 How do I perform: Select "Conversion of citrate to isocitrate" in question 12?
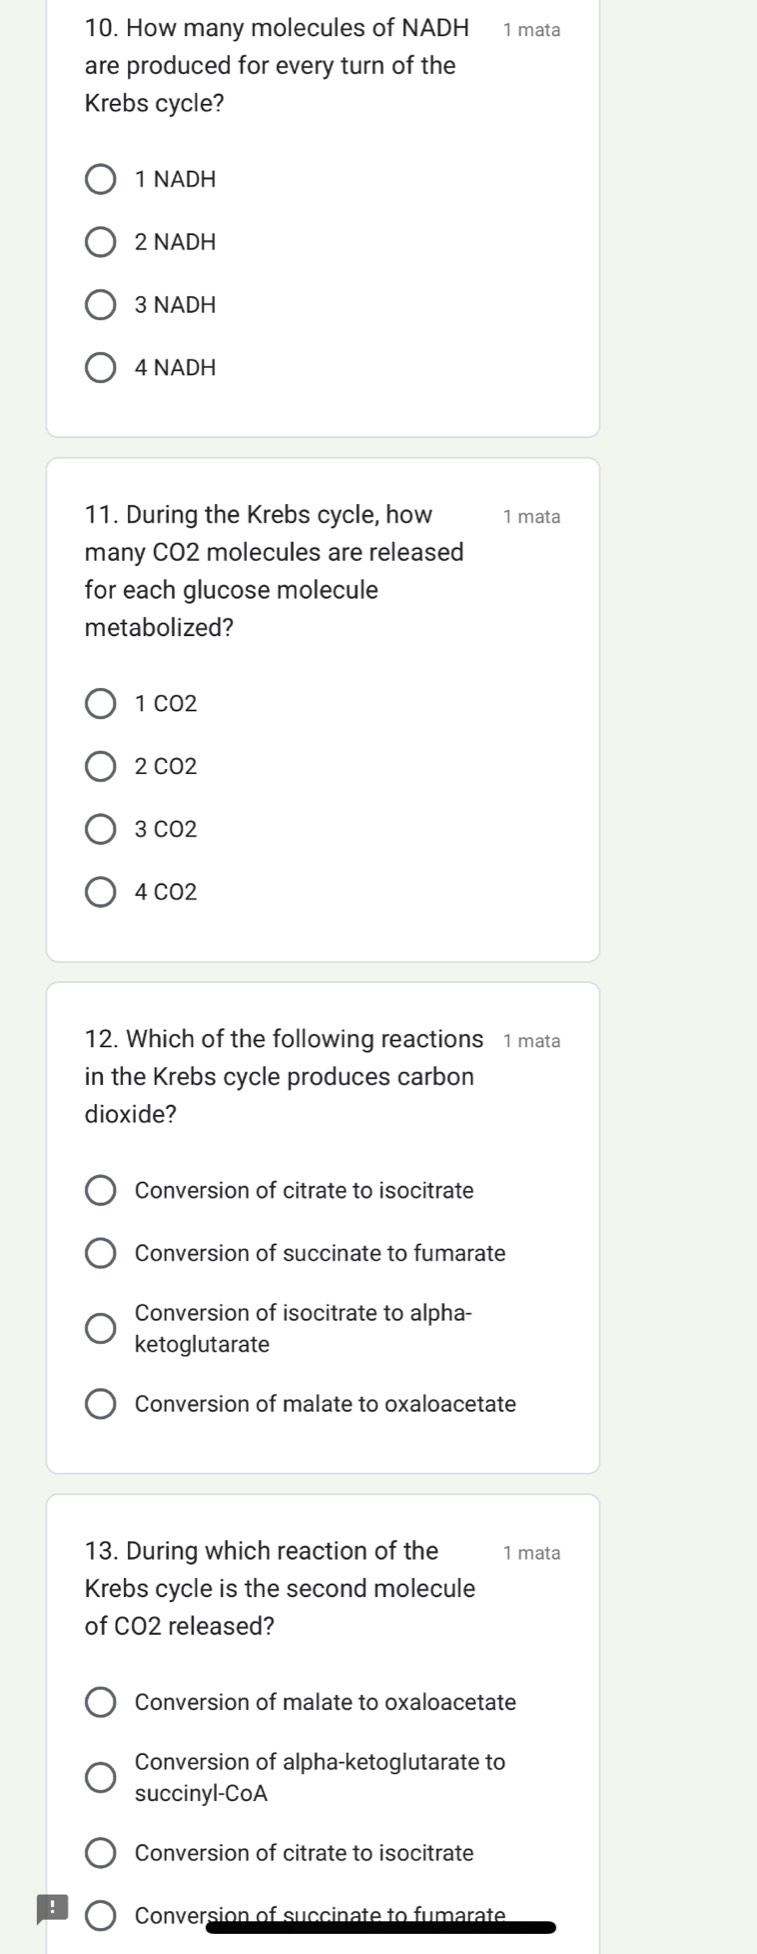(x=100, y=1190)
